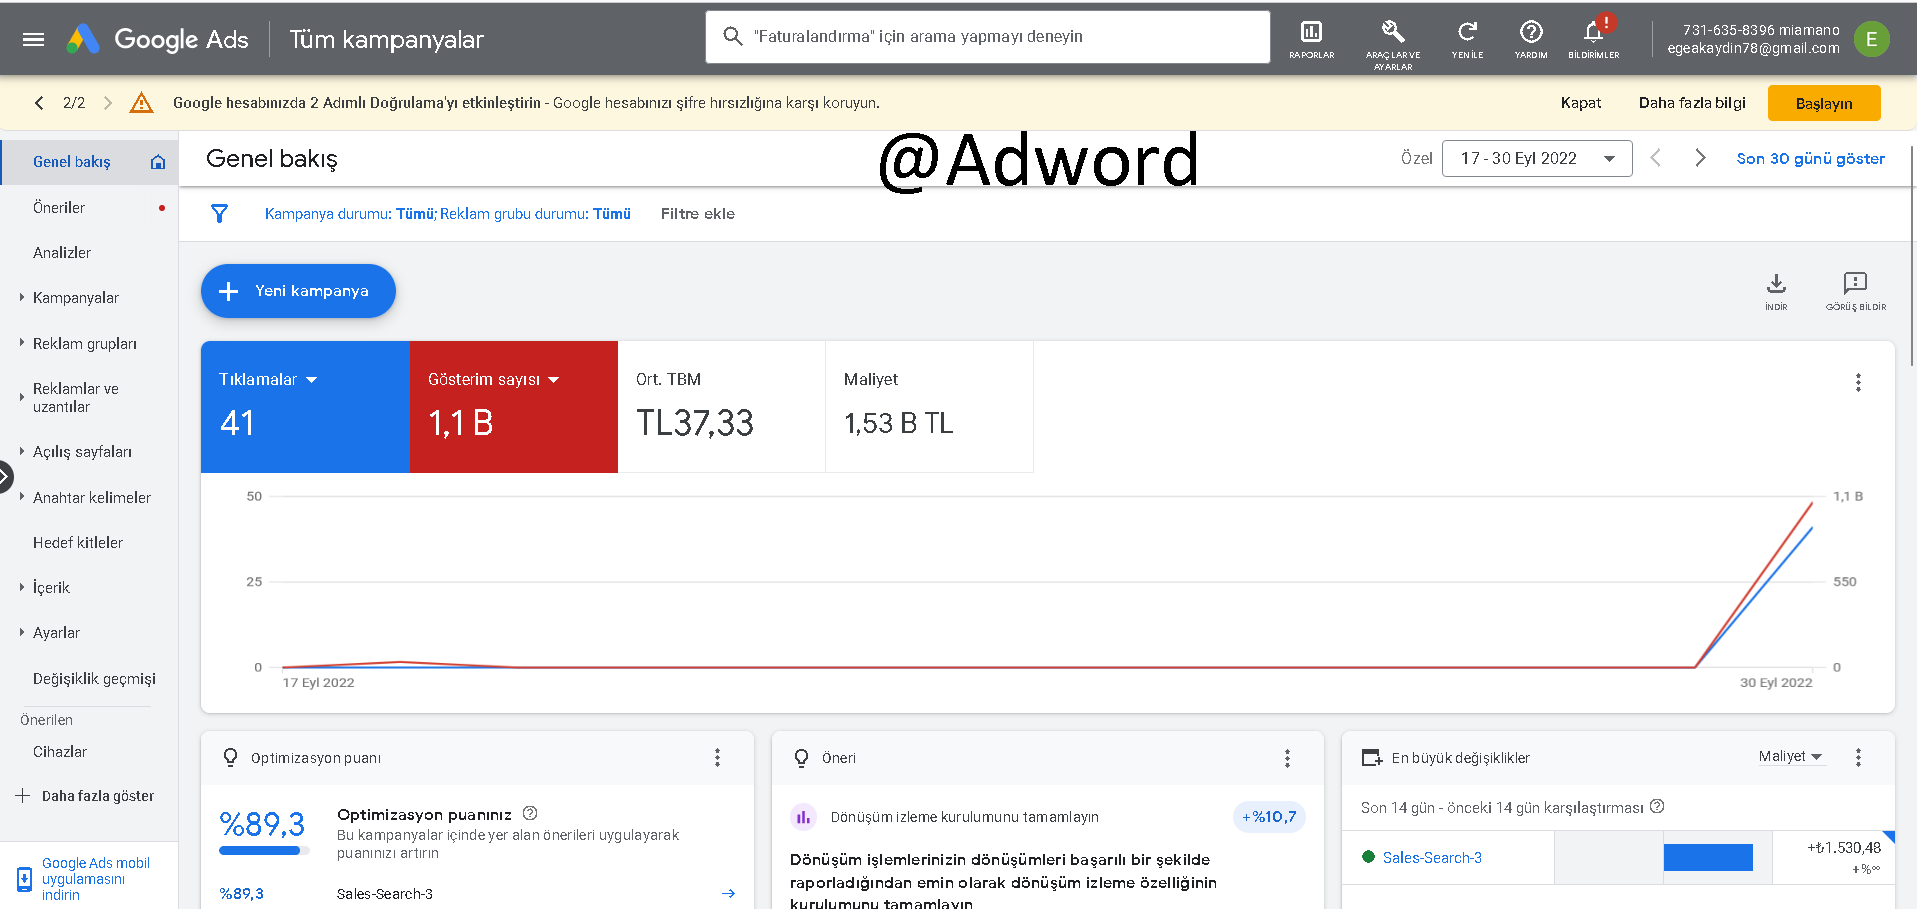Image resolution: width=1917 pixels, height=909 pixels.
Task: Expand Açılış sayfaları in the sidebar
Action: (x=22, y=452)
